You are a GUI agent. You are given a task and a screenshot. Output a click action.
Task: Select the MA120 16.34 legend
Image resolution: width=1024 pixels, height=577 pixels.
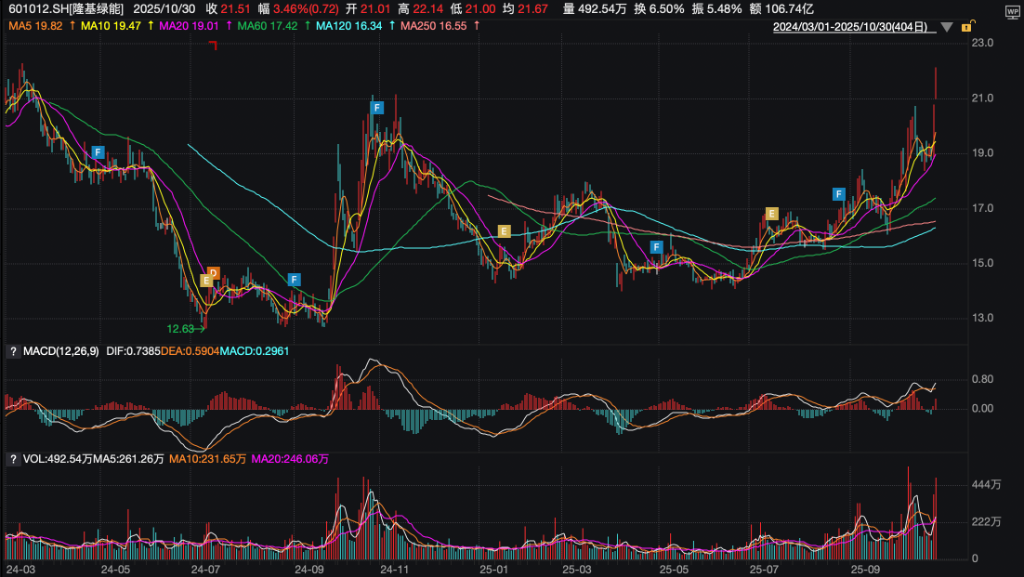349,26
